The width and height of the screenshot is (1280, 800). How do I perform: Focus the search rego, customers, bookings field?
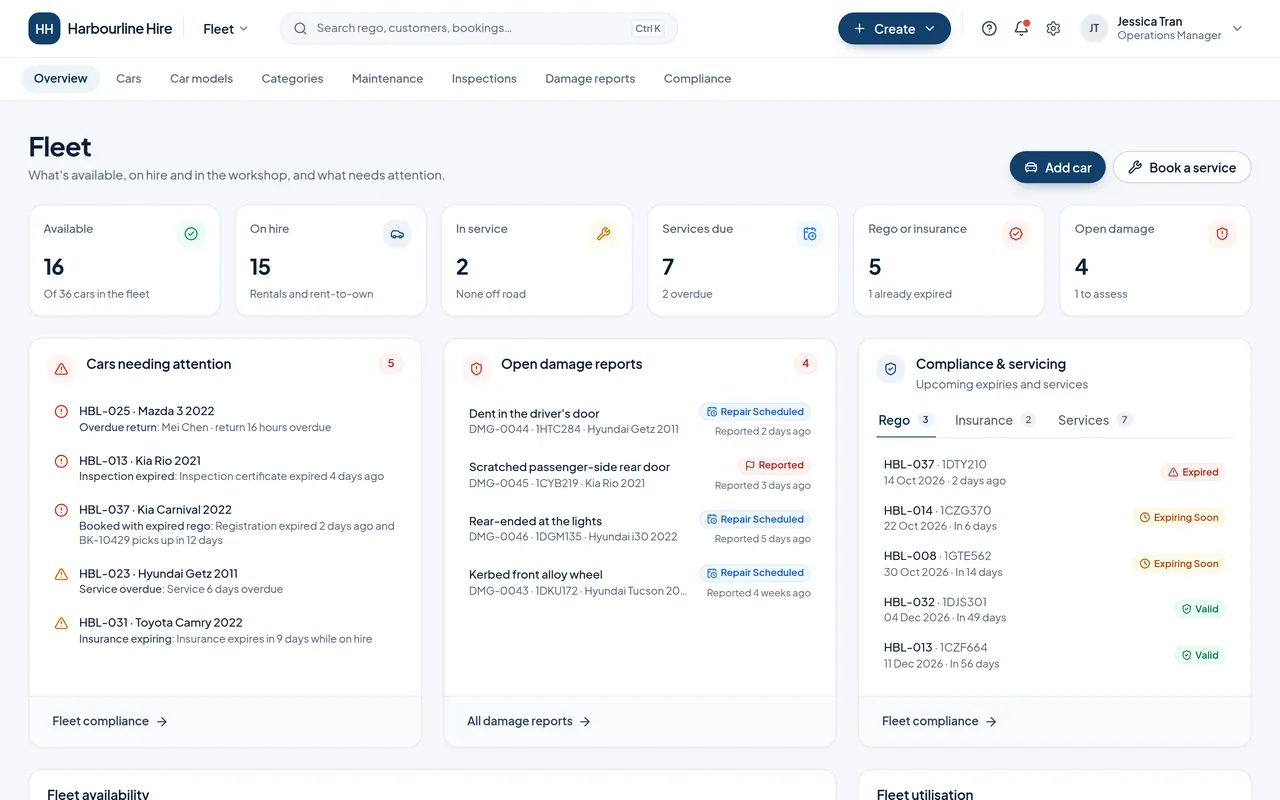[479, 29]
